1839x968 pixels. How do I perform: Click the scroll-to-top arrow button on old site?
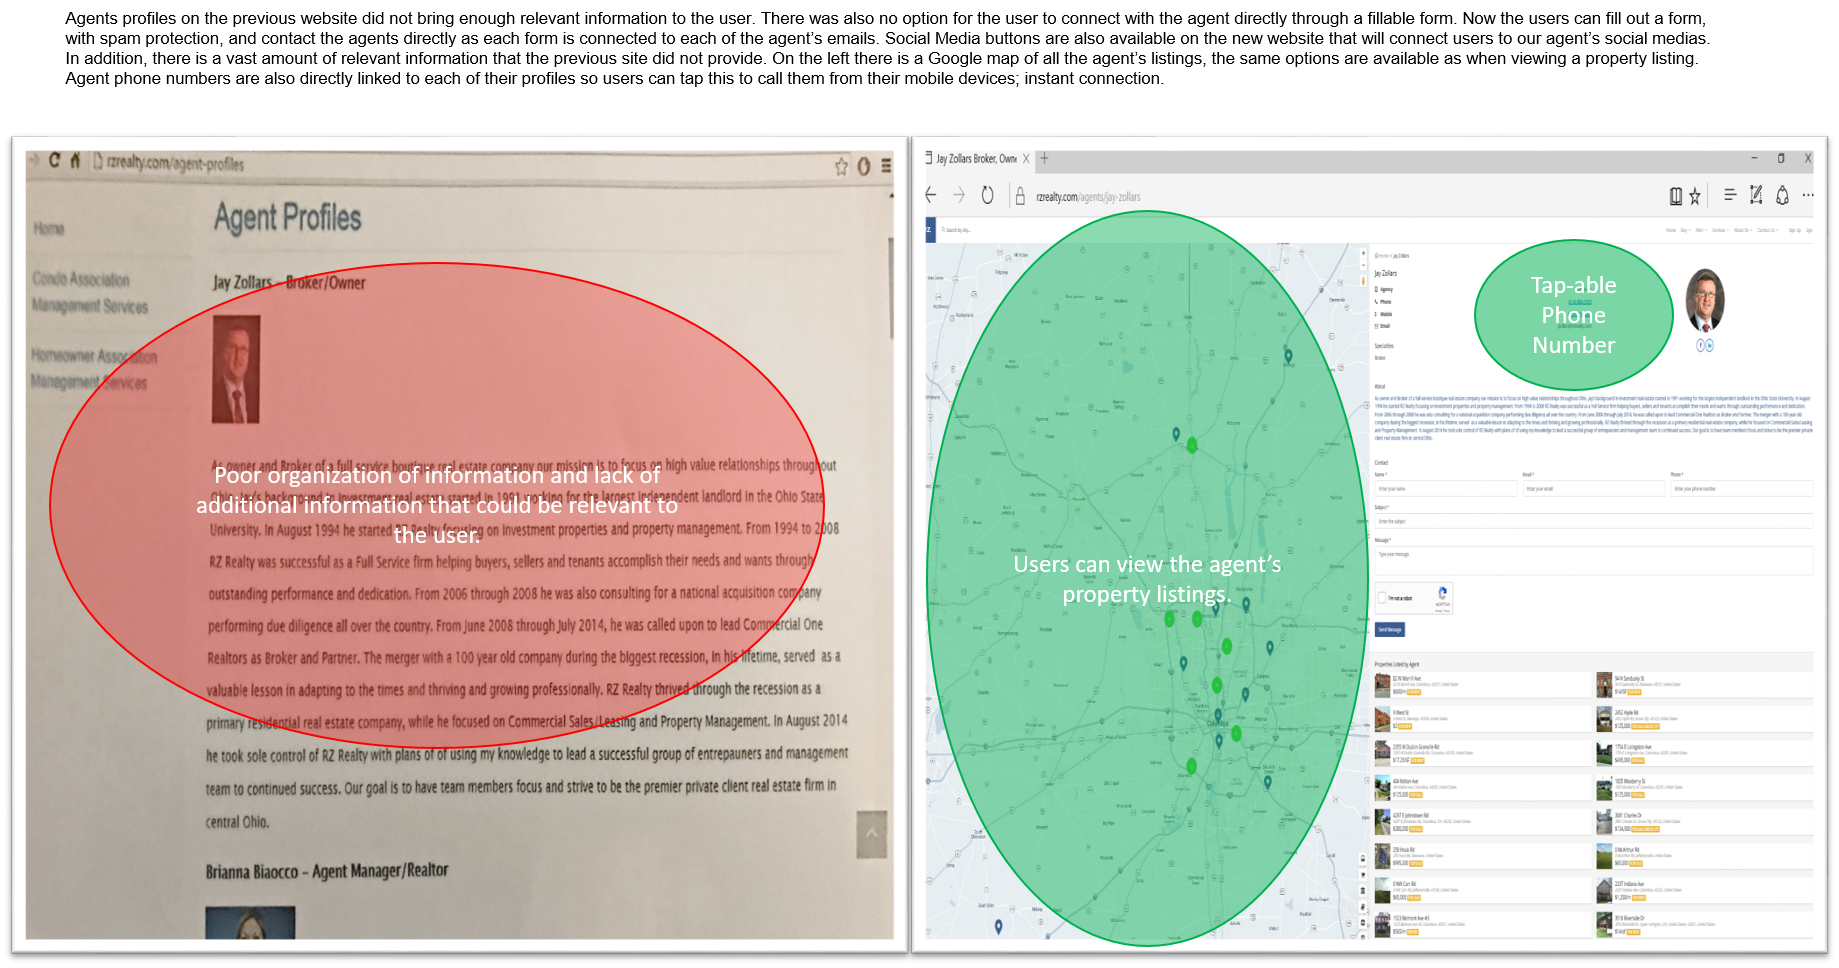coord(871,834)
